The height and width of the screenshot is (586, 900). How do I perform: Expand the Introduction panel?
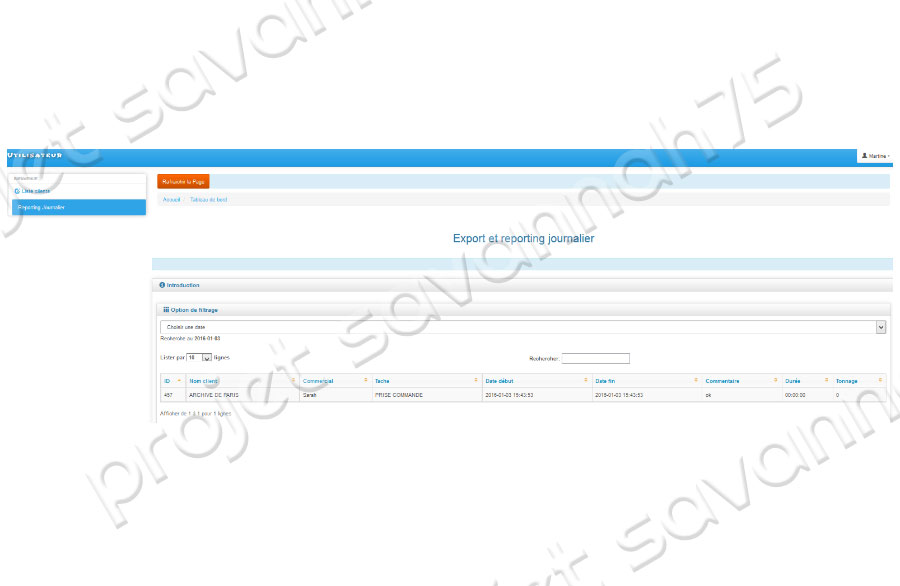tap(183, 285)
